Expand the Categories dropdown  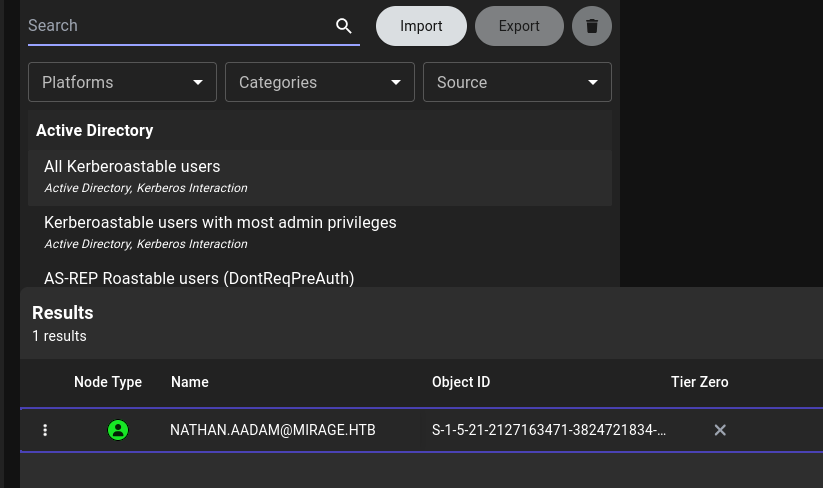[320, 82]
